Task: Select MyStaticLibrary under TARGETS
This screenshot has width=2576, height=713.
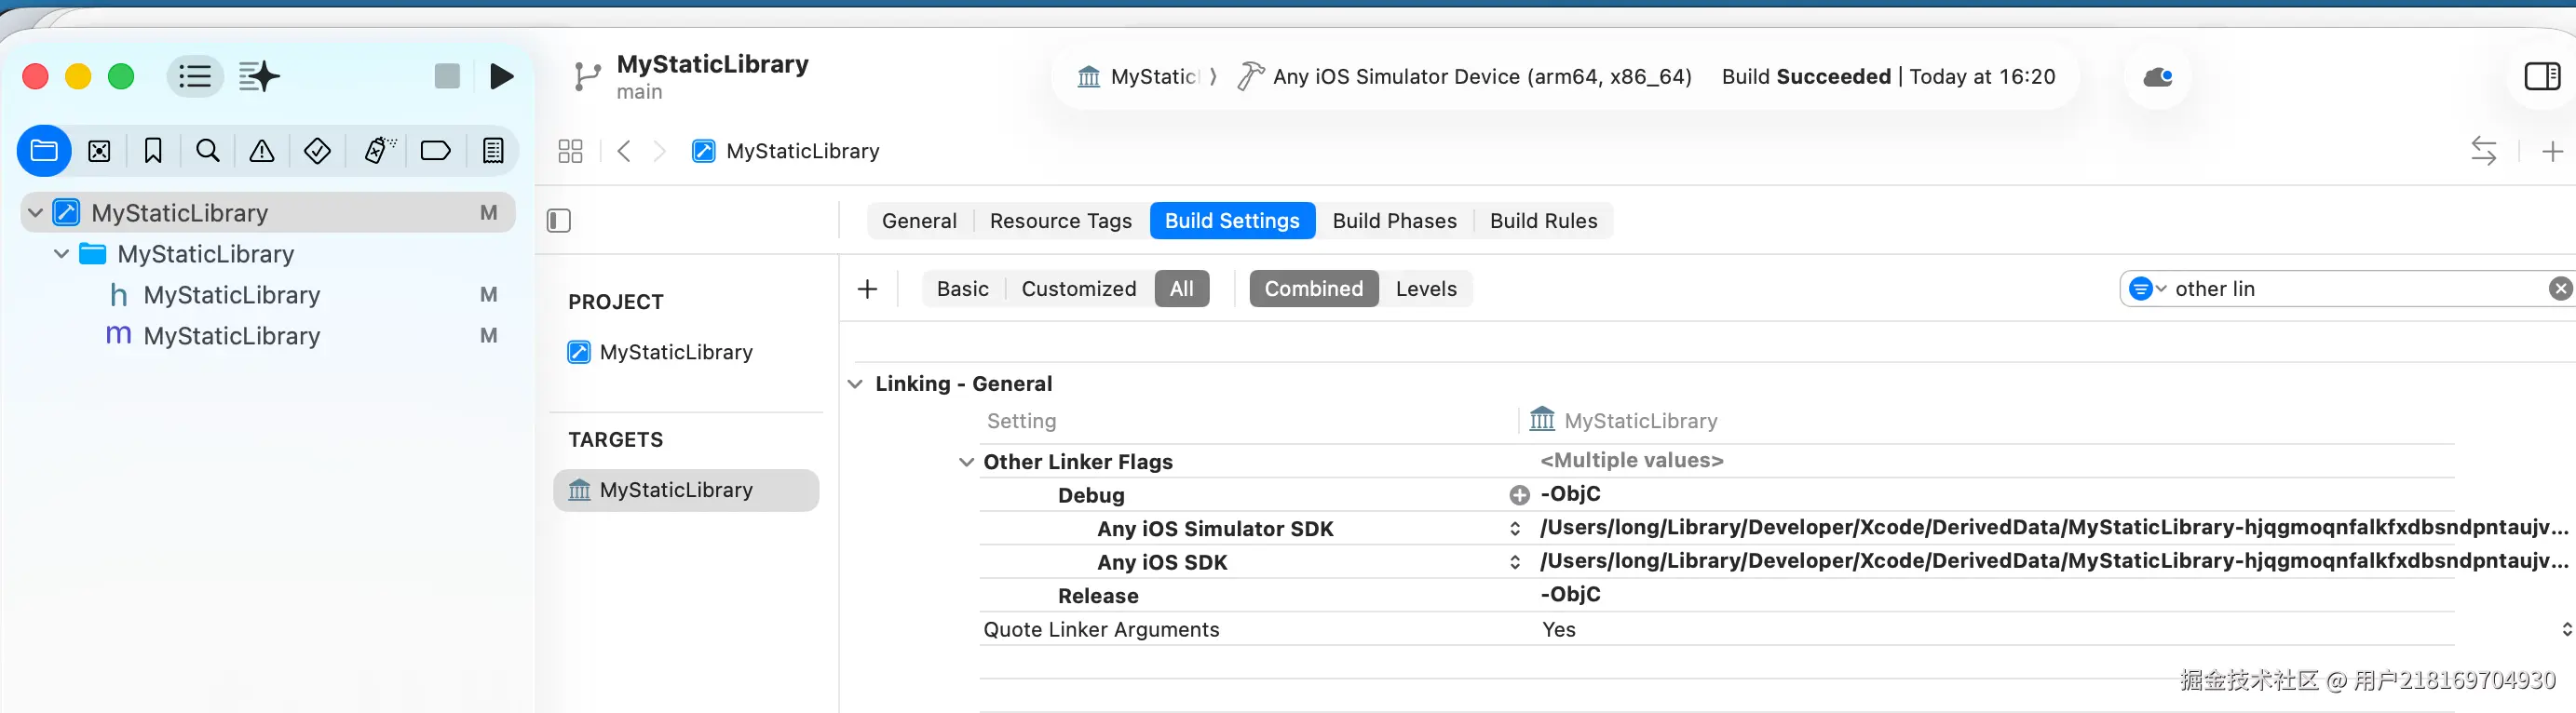Action: [x=686, y=490]
